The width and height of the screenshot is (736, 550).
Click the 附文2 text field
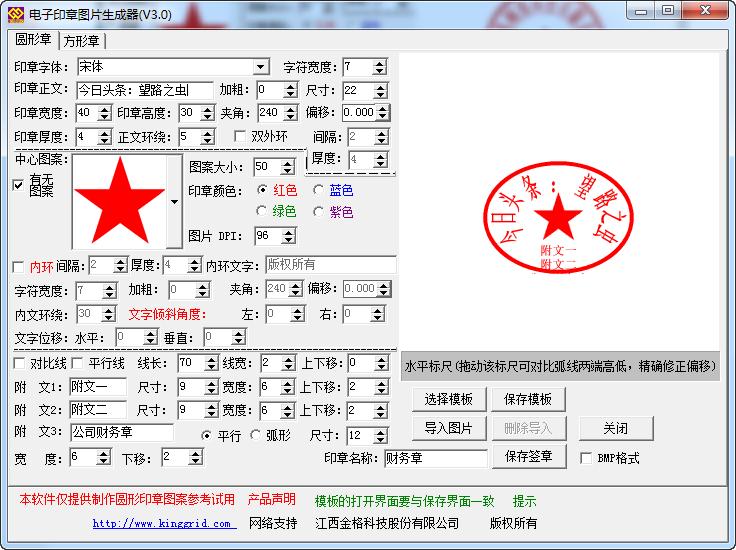tap(98, 410)
